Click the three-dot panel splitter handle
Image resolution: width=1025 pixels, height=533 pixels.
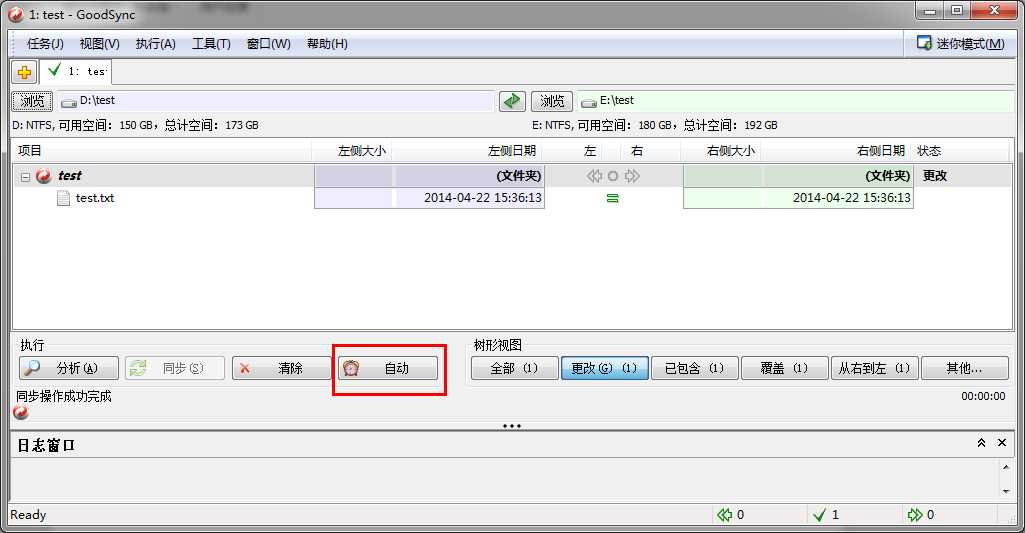(512, 426)
